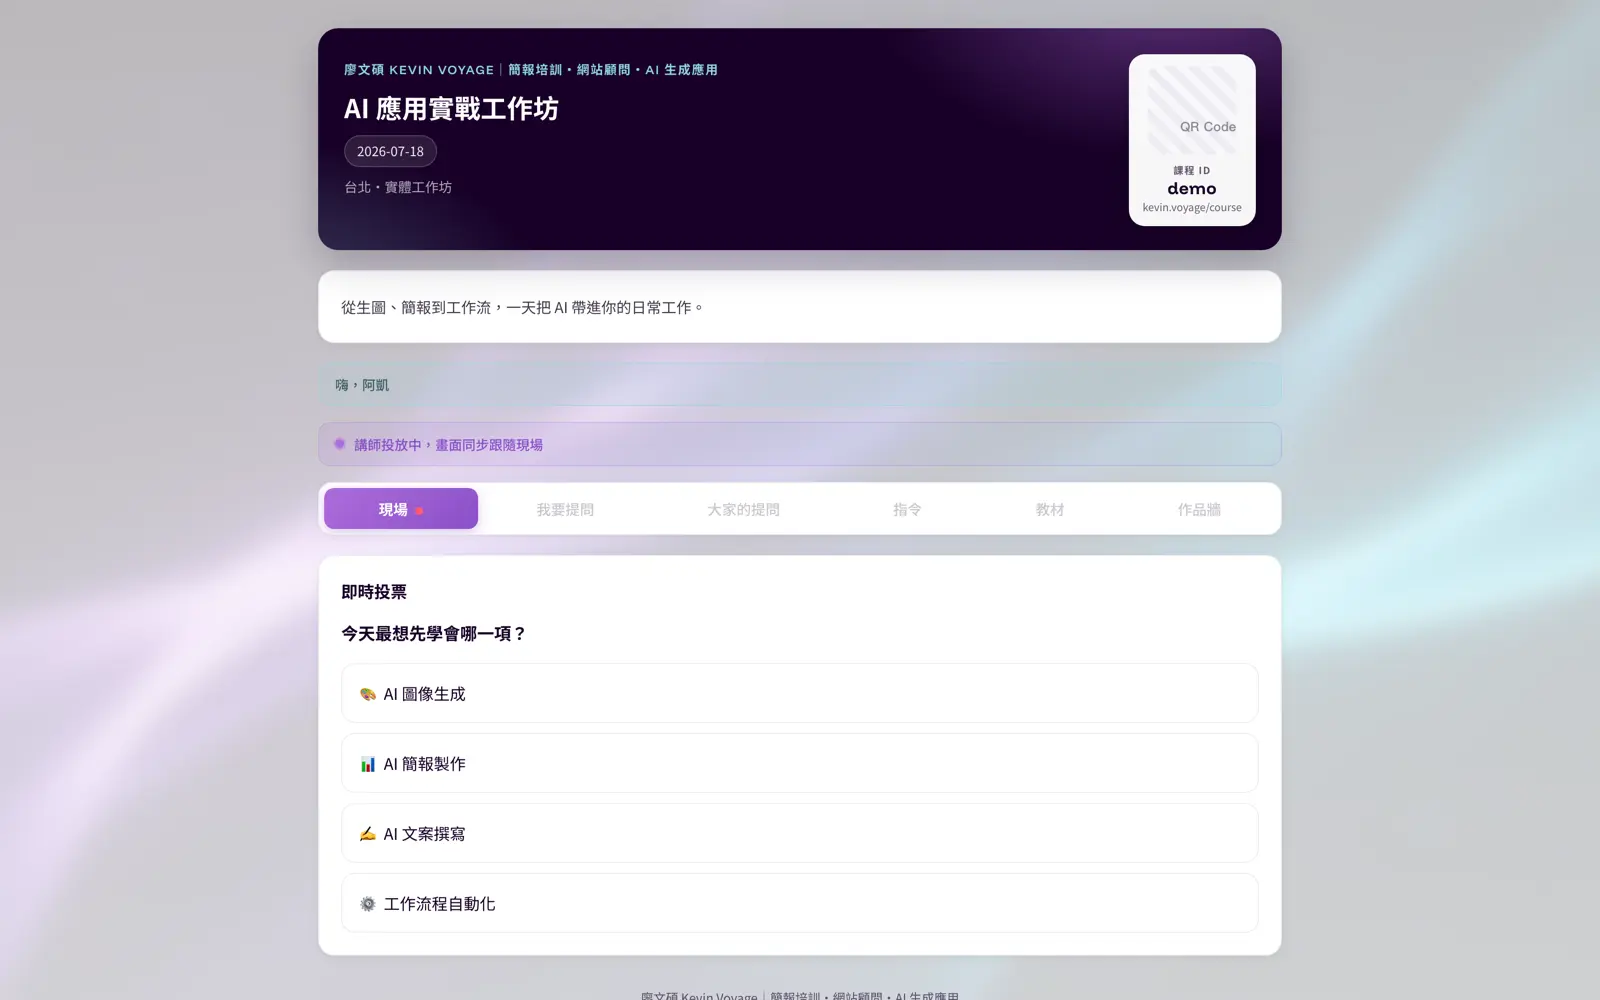Click the kevin.voyage/course link text
The height and width of the screenshot is (1000, 1600).
pos(1192,208)
